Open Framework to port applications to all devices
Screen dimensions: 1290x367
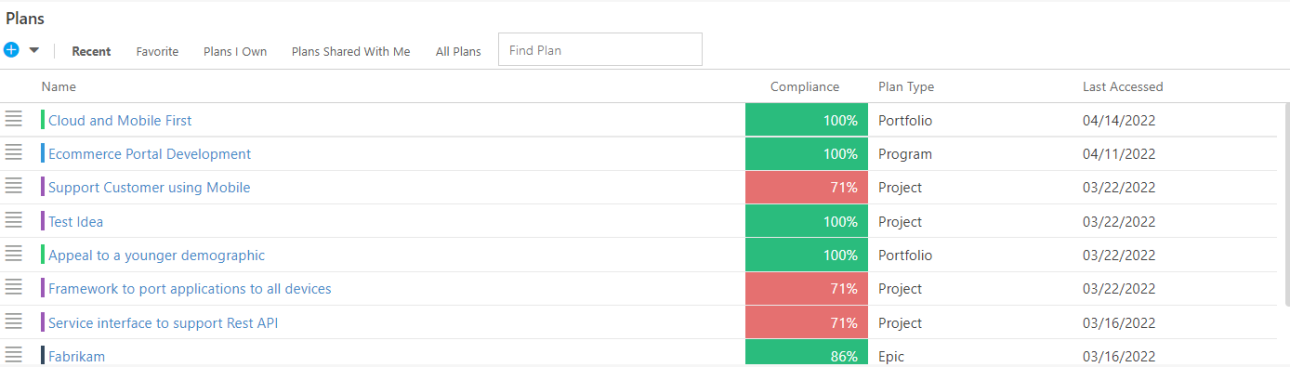(x=190, y=289)
